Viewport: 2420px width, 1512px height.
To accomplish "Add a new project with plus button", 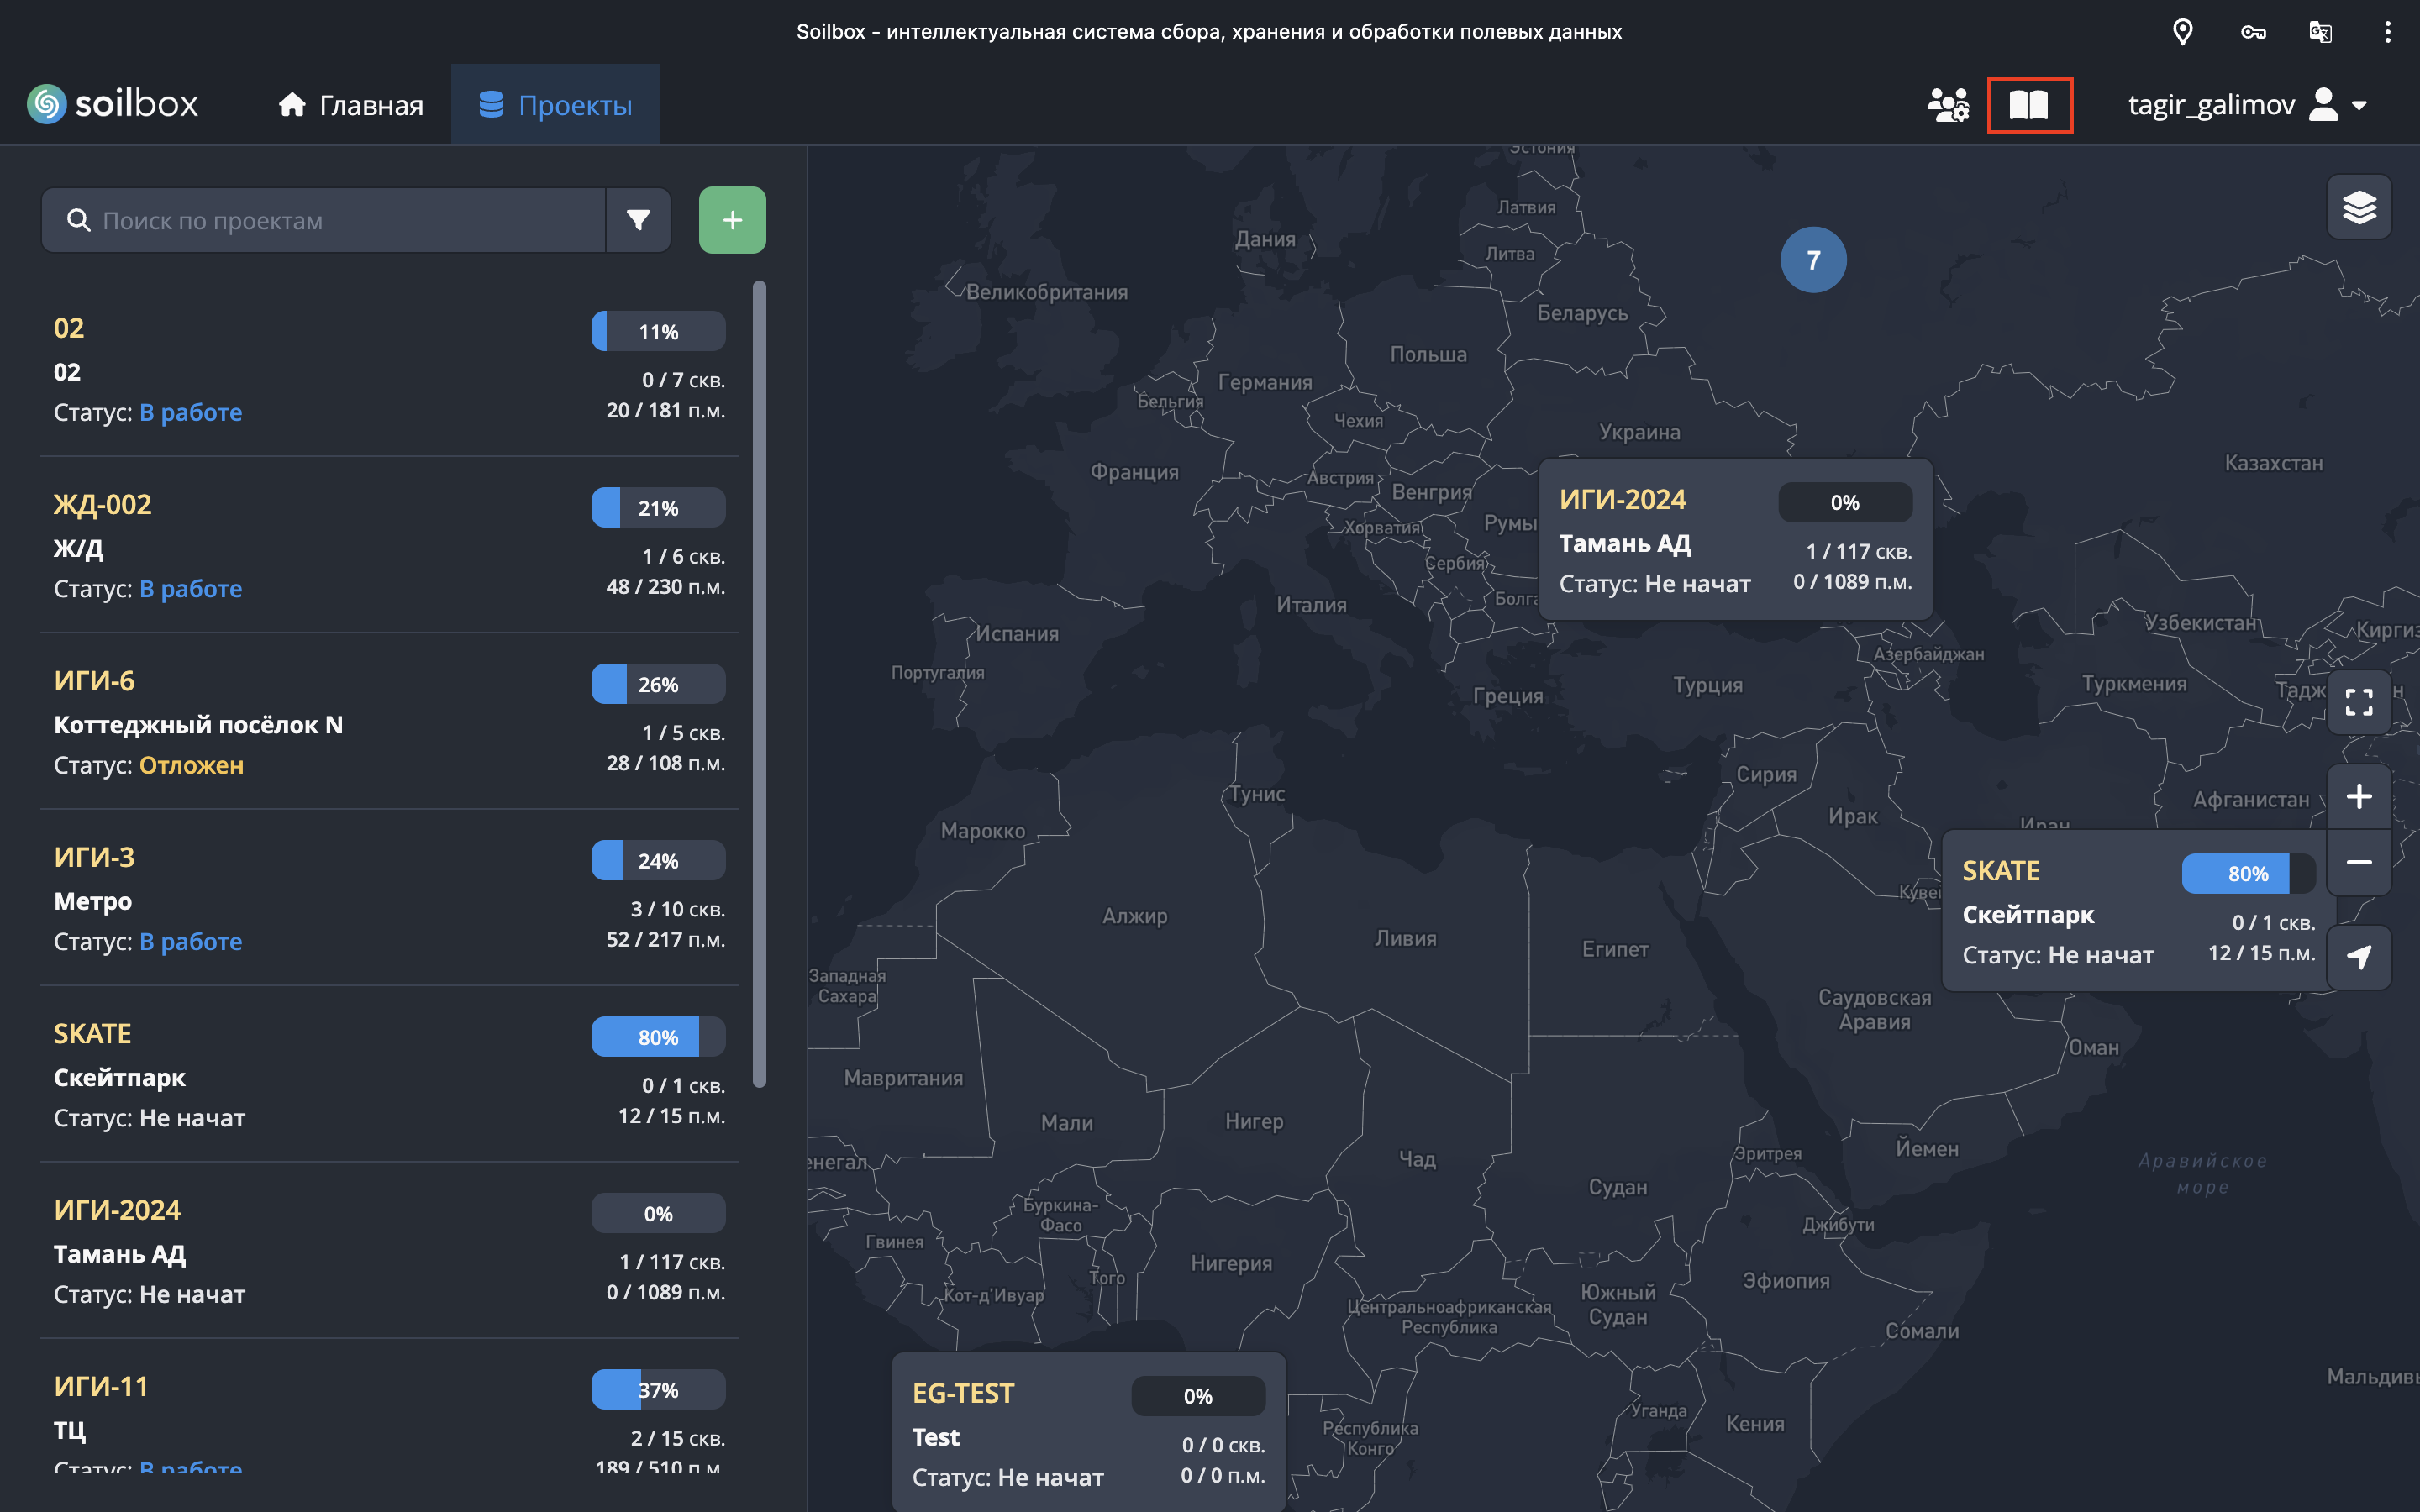I will point(732,220).
